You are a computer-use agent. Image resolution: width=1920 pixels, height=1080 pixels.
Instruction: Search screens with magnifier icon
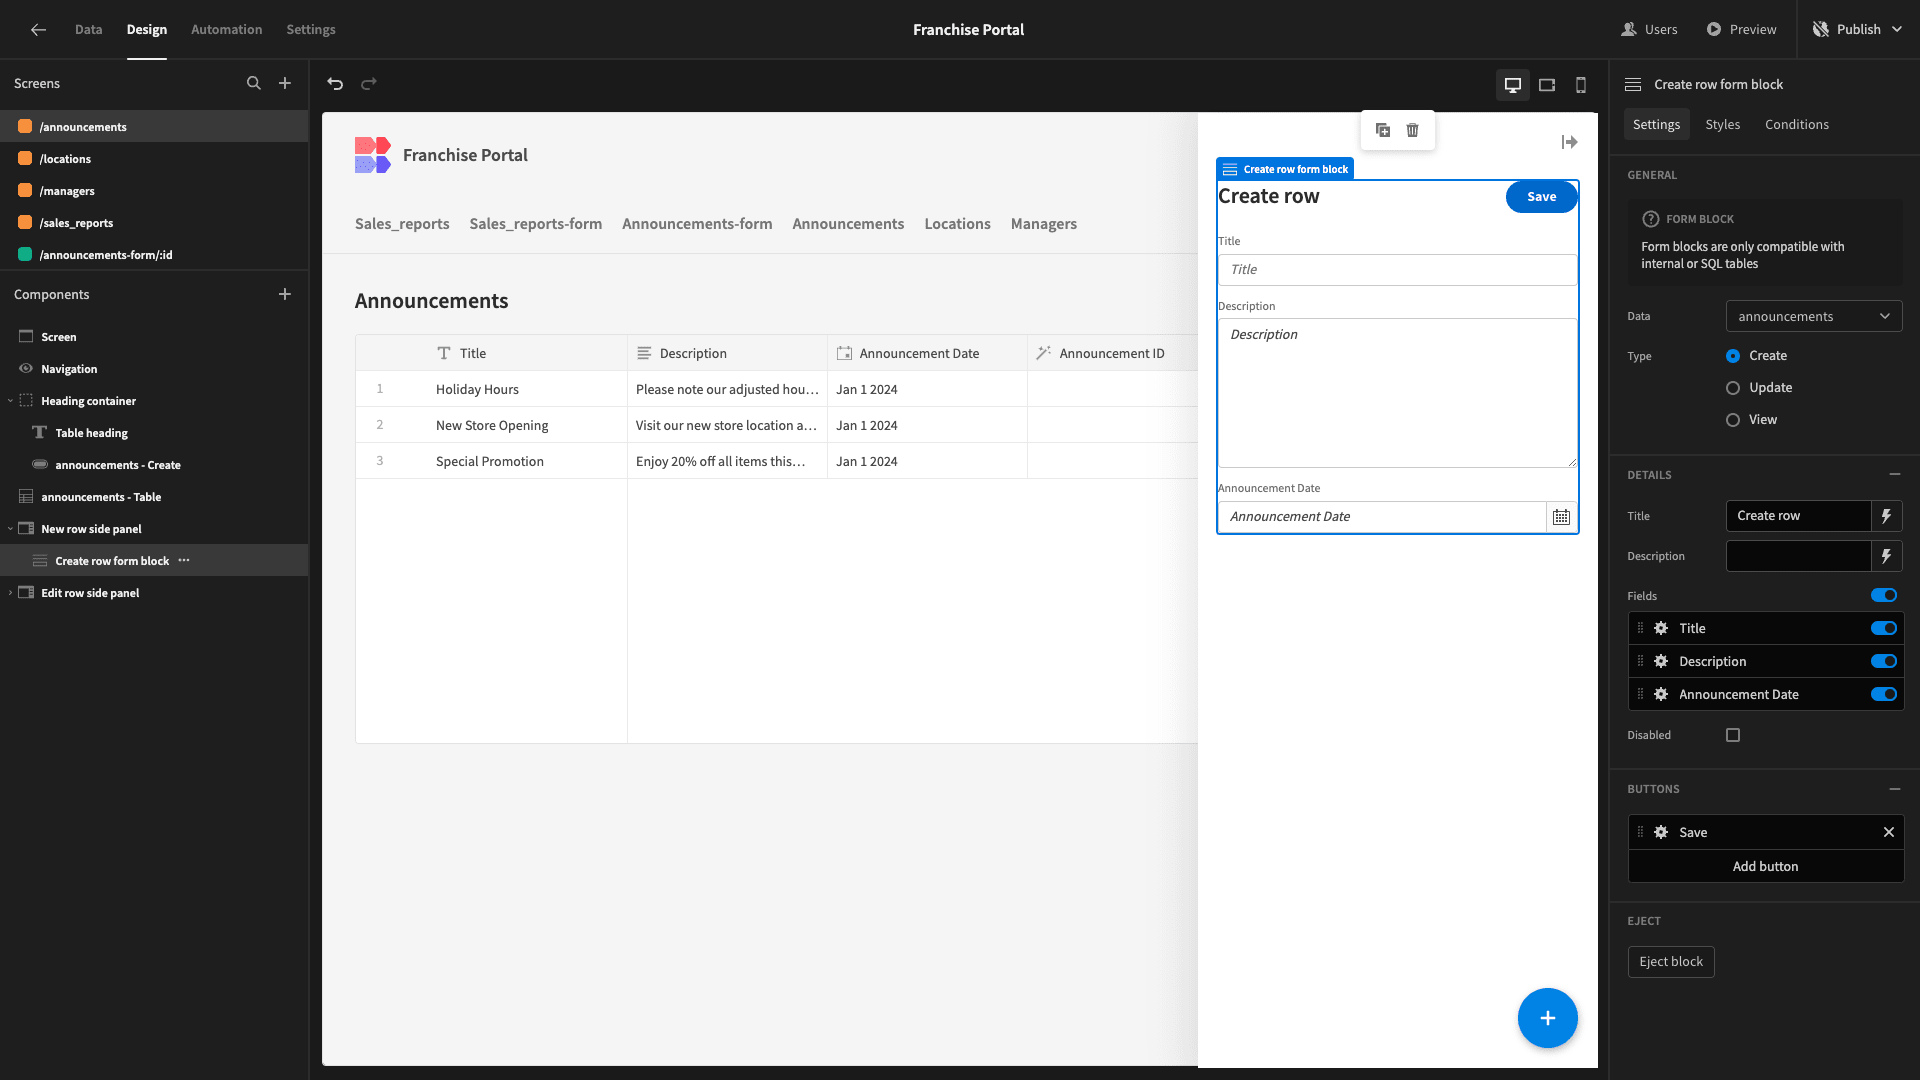point(254,84)
